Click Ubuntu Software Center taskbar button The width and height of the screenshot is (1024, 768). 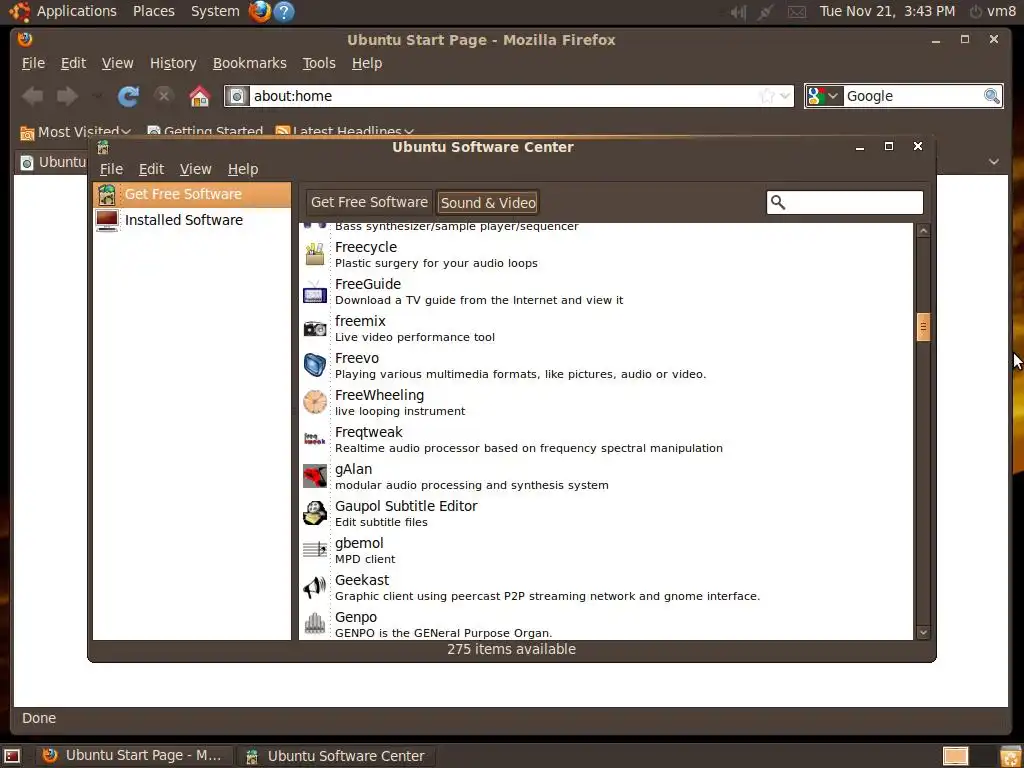point(336,756)
